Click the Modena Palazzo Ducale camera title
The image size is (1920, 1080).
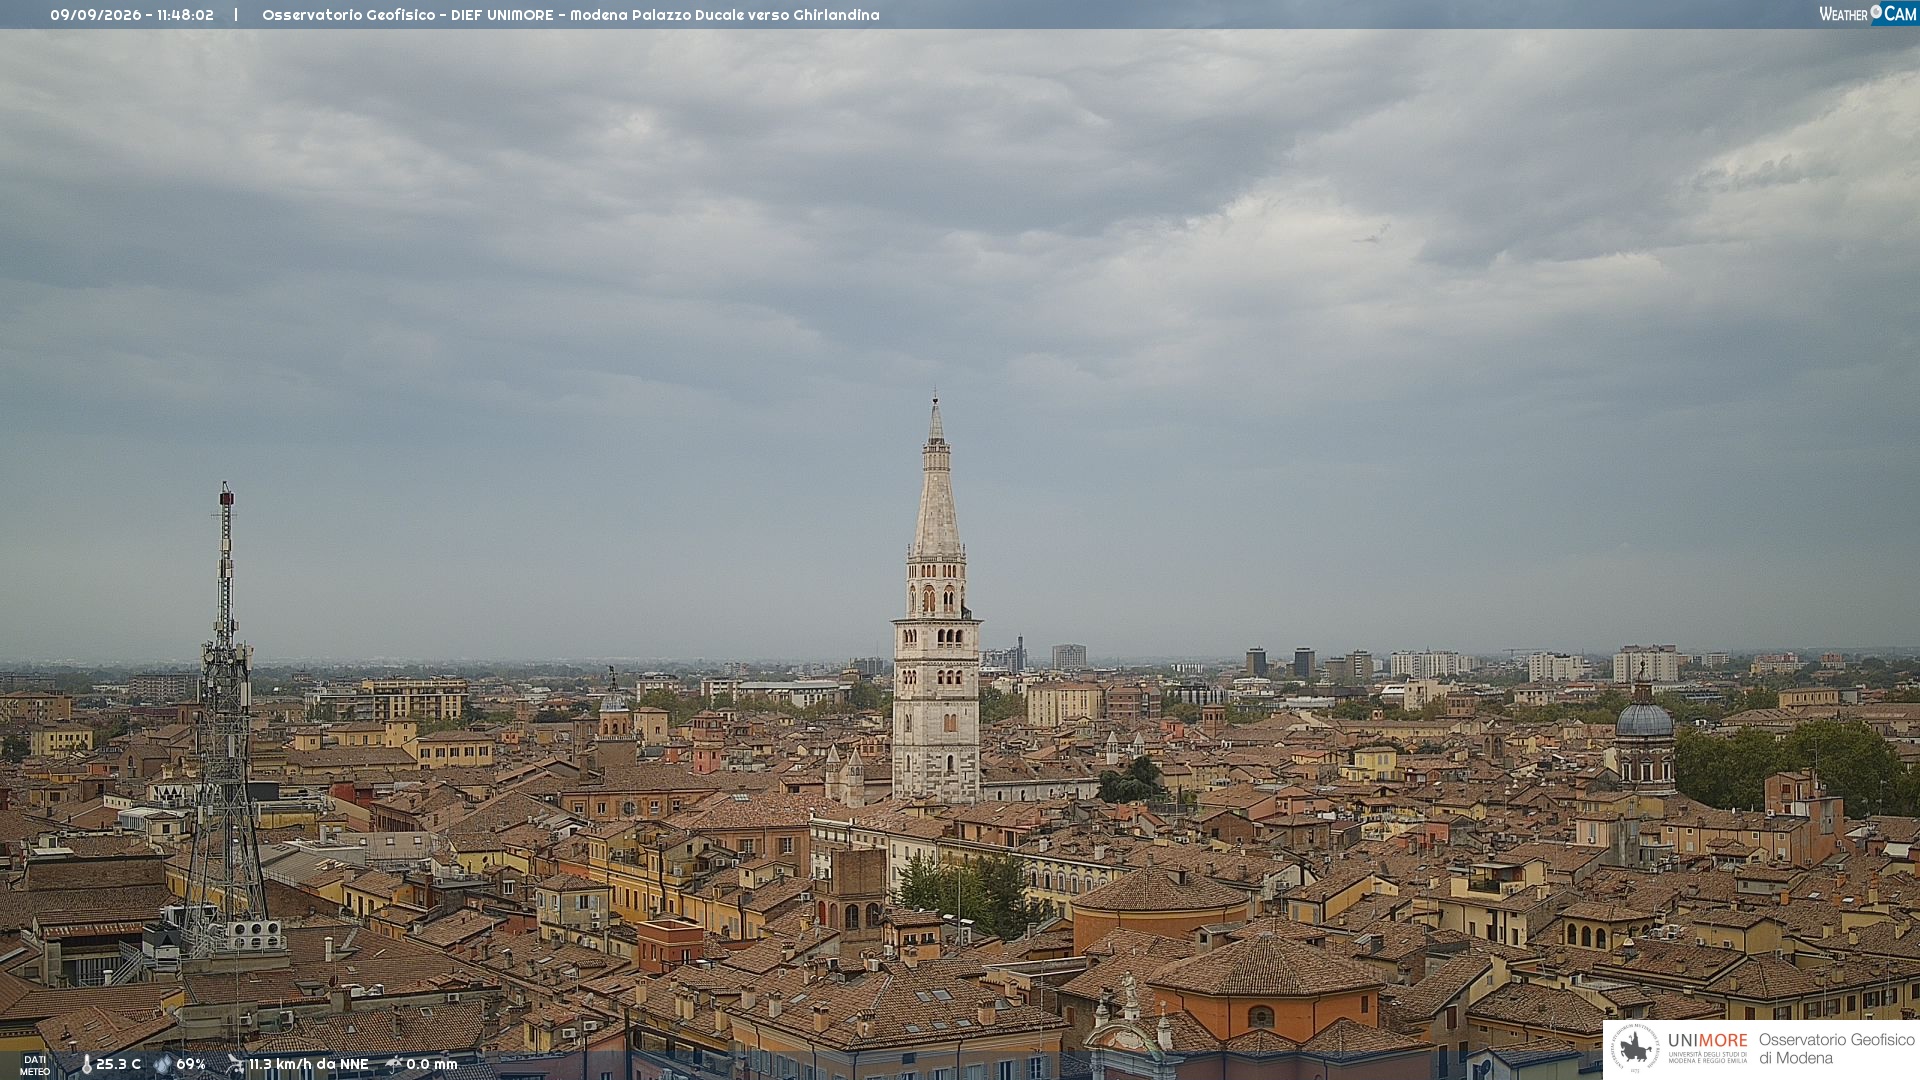pos(571,15)
